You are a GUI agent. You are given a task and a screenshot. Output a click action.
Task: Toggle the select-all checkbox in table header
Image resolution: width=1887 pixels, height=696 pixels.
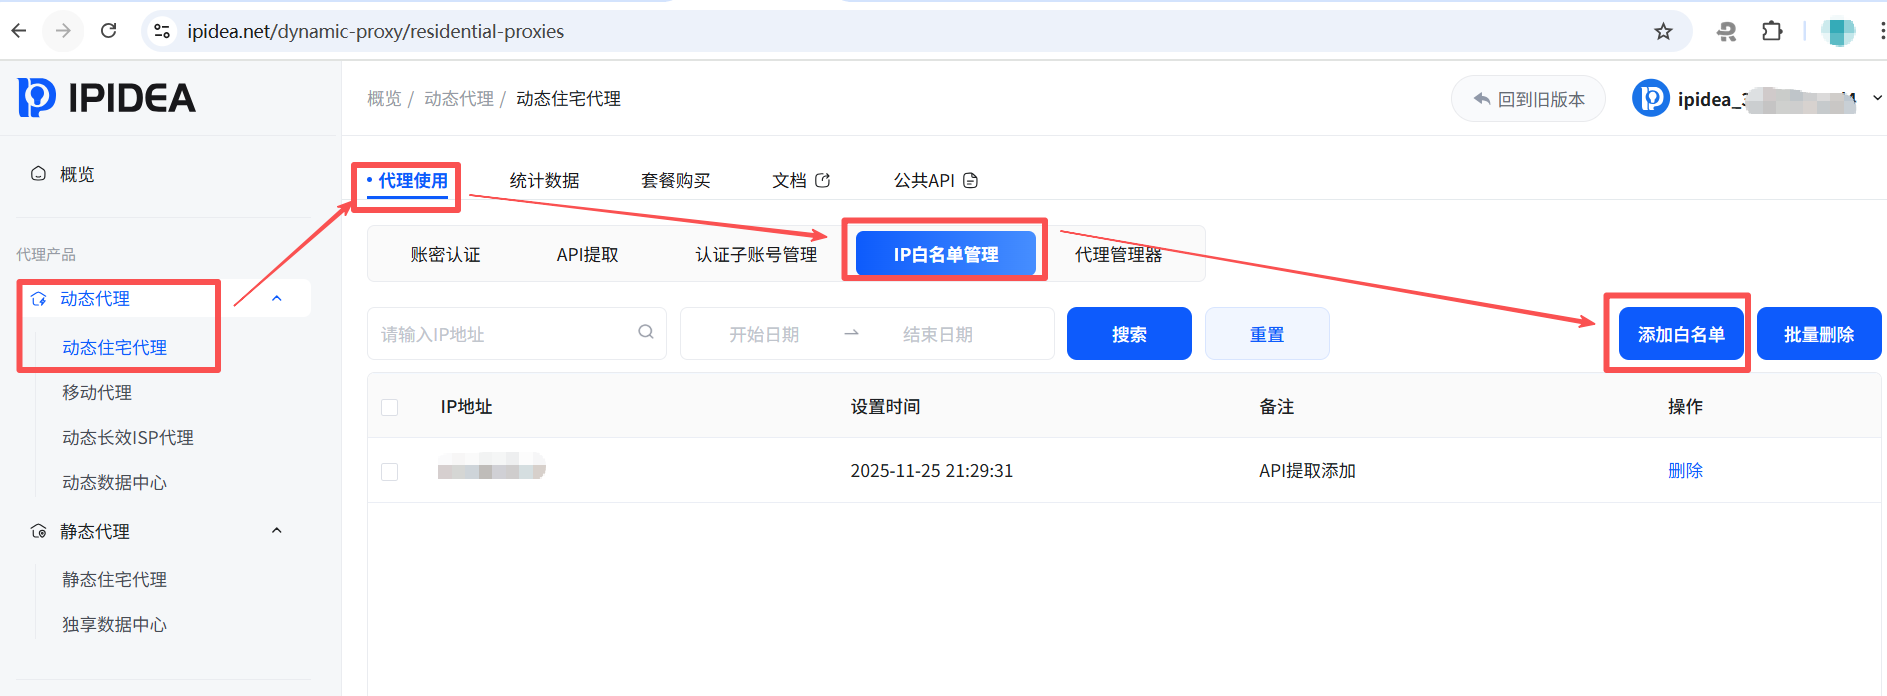pos(390,407)
